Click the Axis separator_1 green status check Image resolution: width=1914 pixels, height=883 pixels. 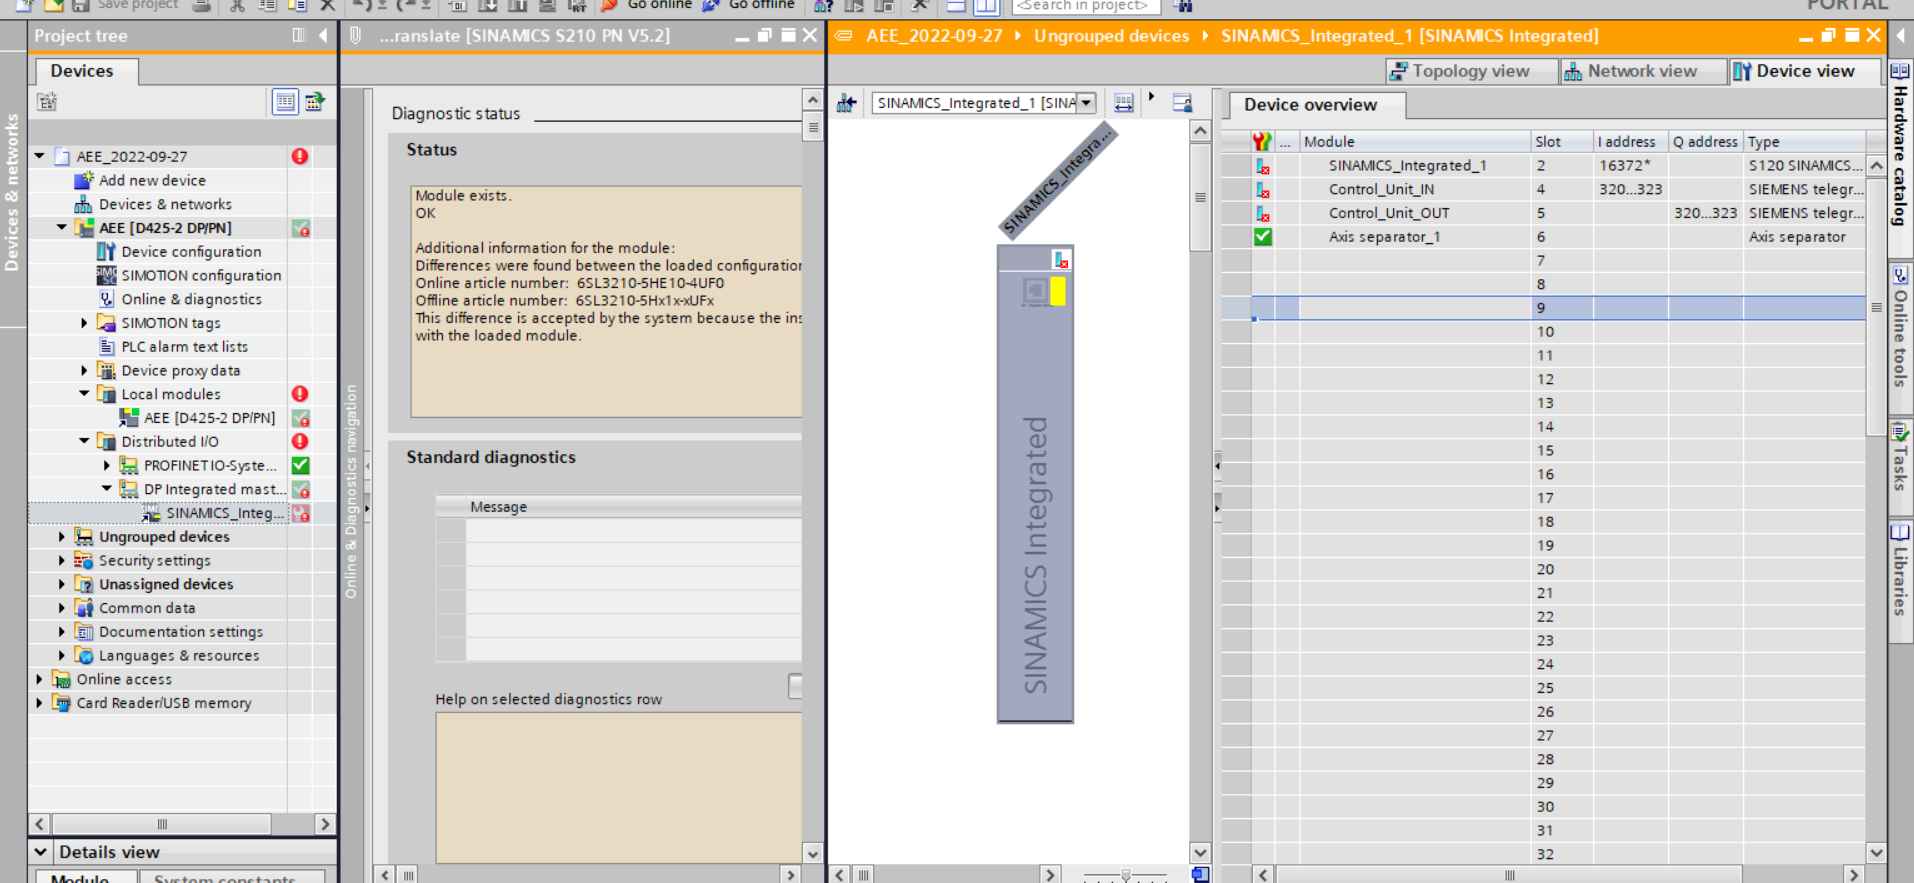coord(1263,237)
